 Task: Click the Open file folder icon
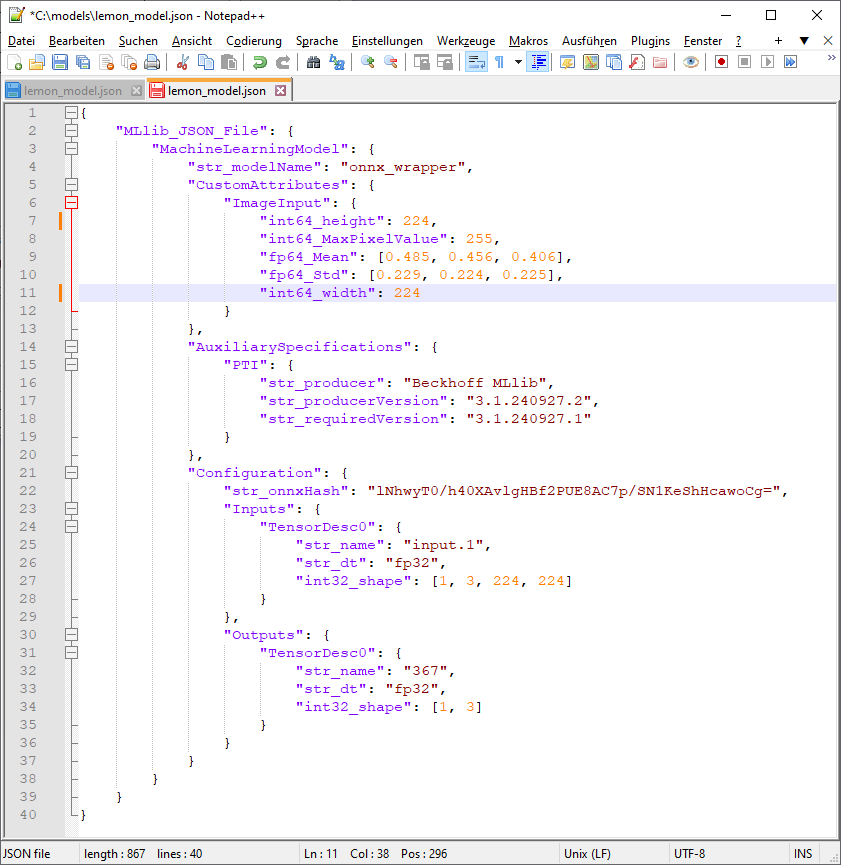[x=37, y=62]
